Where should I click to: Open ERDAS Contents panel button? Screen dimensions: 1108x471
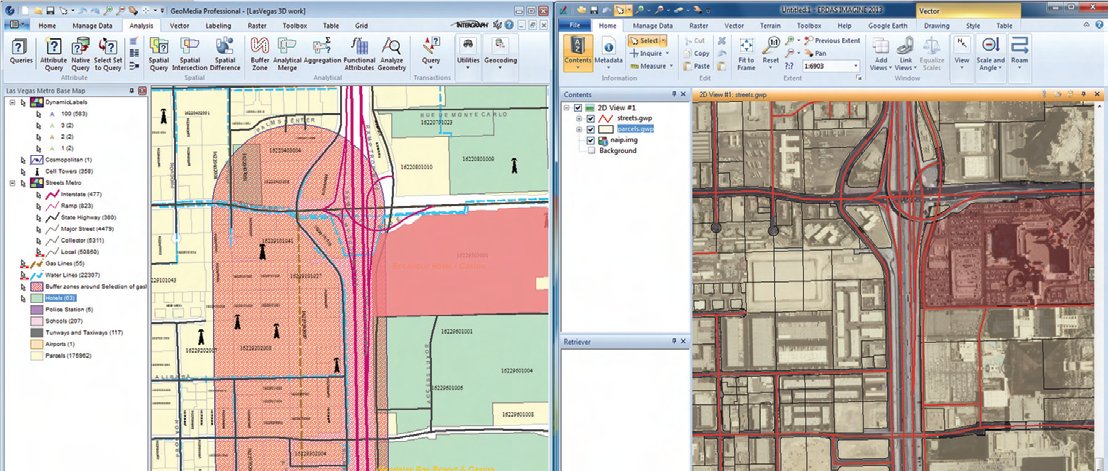click(x=578, y=51)
